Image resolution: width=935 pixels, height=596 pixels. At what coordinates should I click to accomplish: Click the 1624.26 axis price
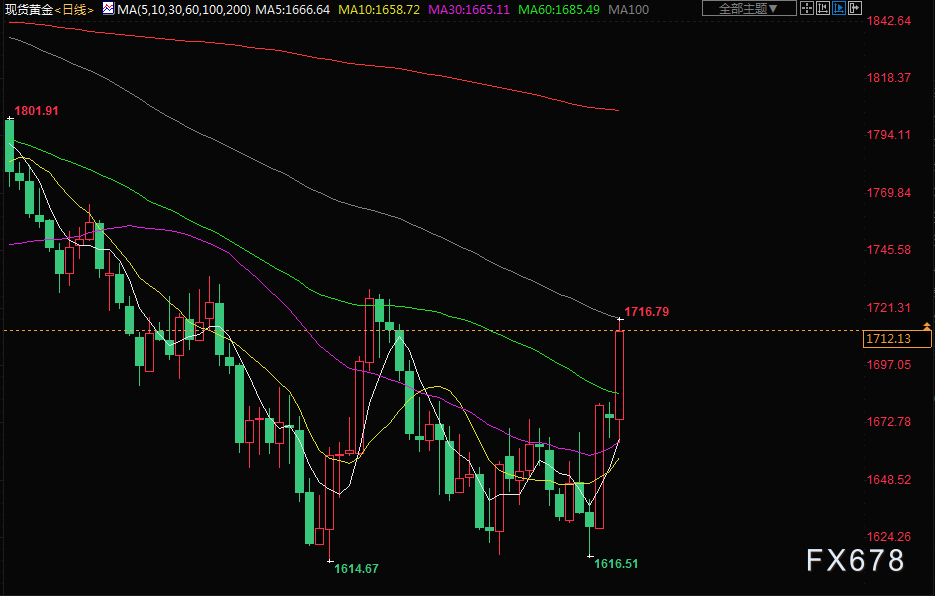pos(888,537)
